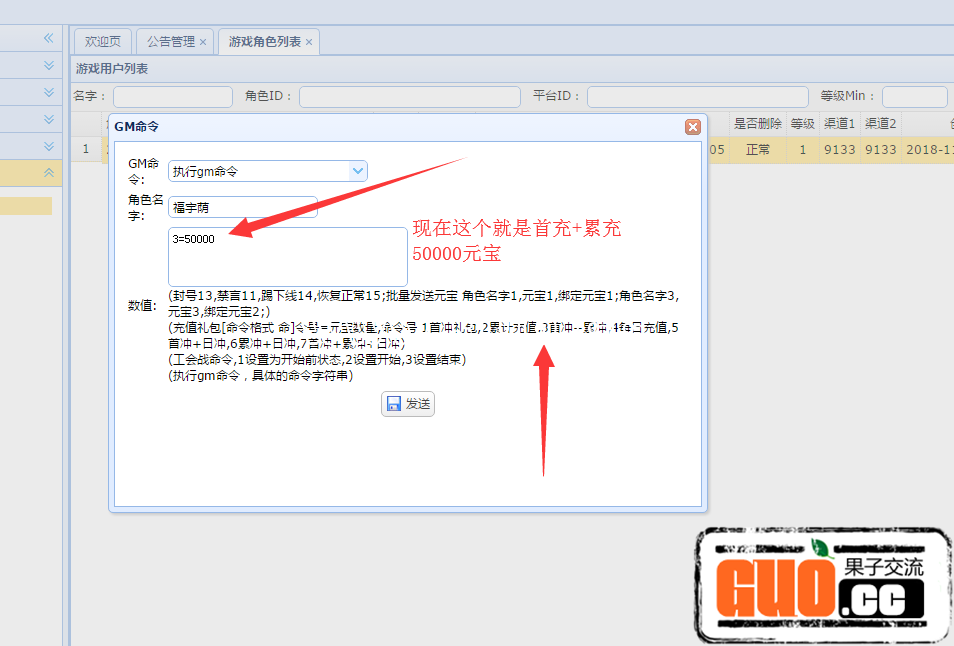This screenshot has height=646, width=954.
Task: Click the 名字 search field
Action: coord(172,97)
